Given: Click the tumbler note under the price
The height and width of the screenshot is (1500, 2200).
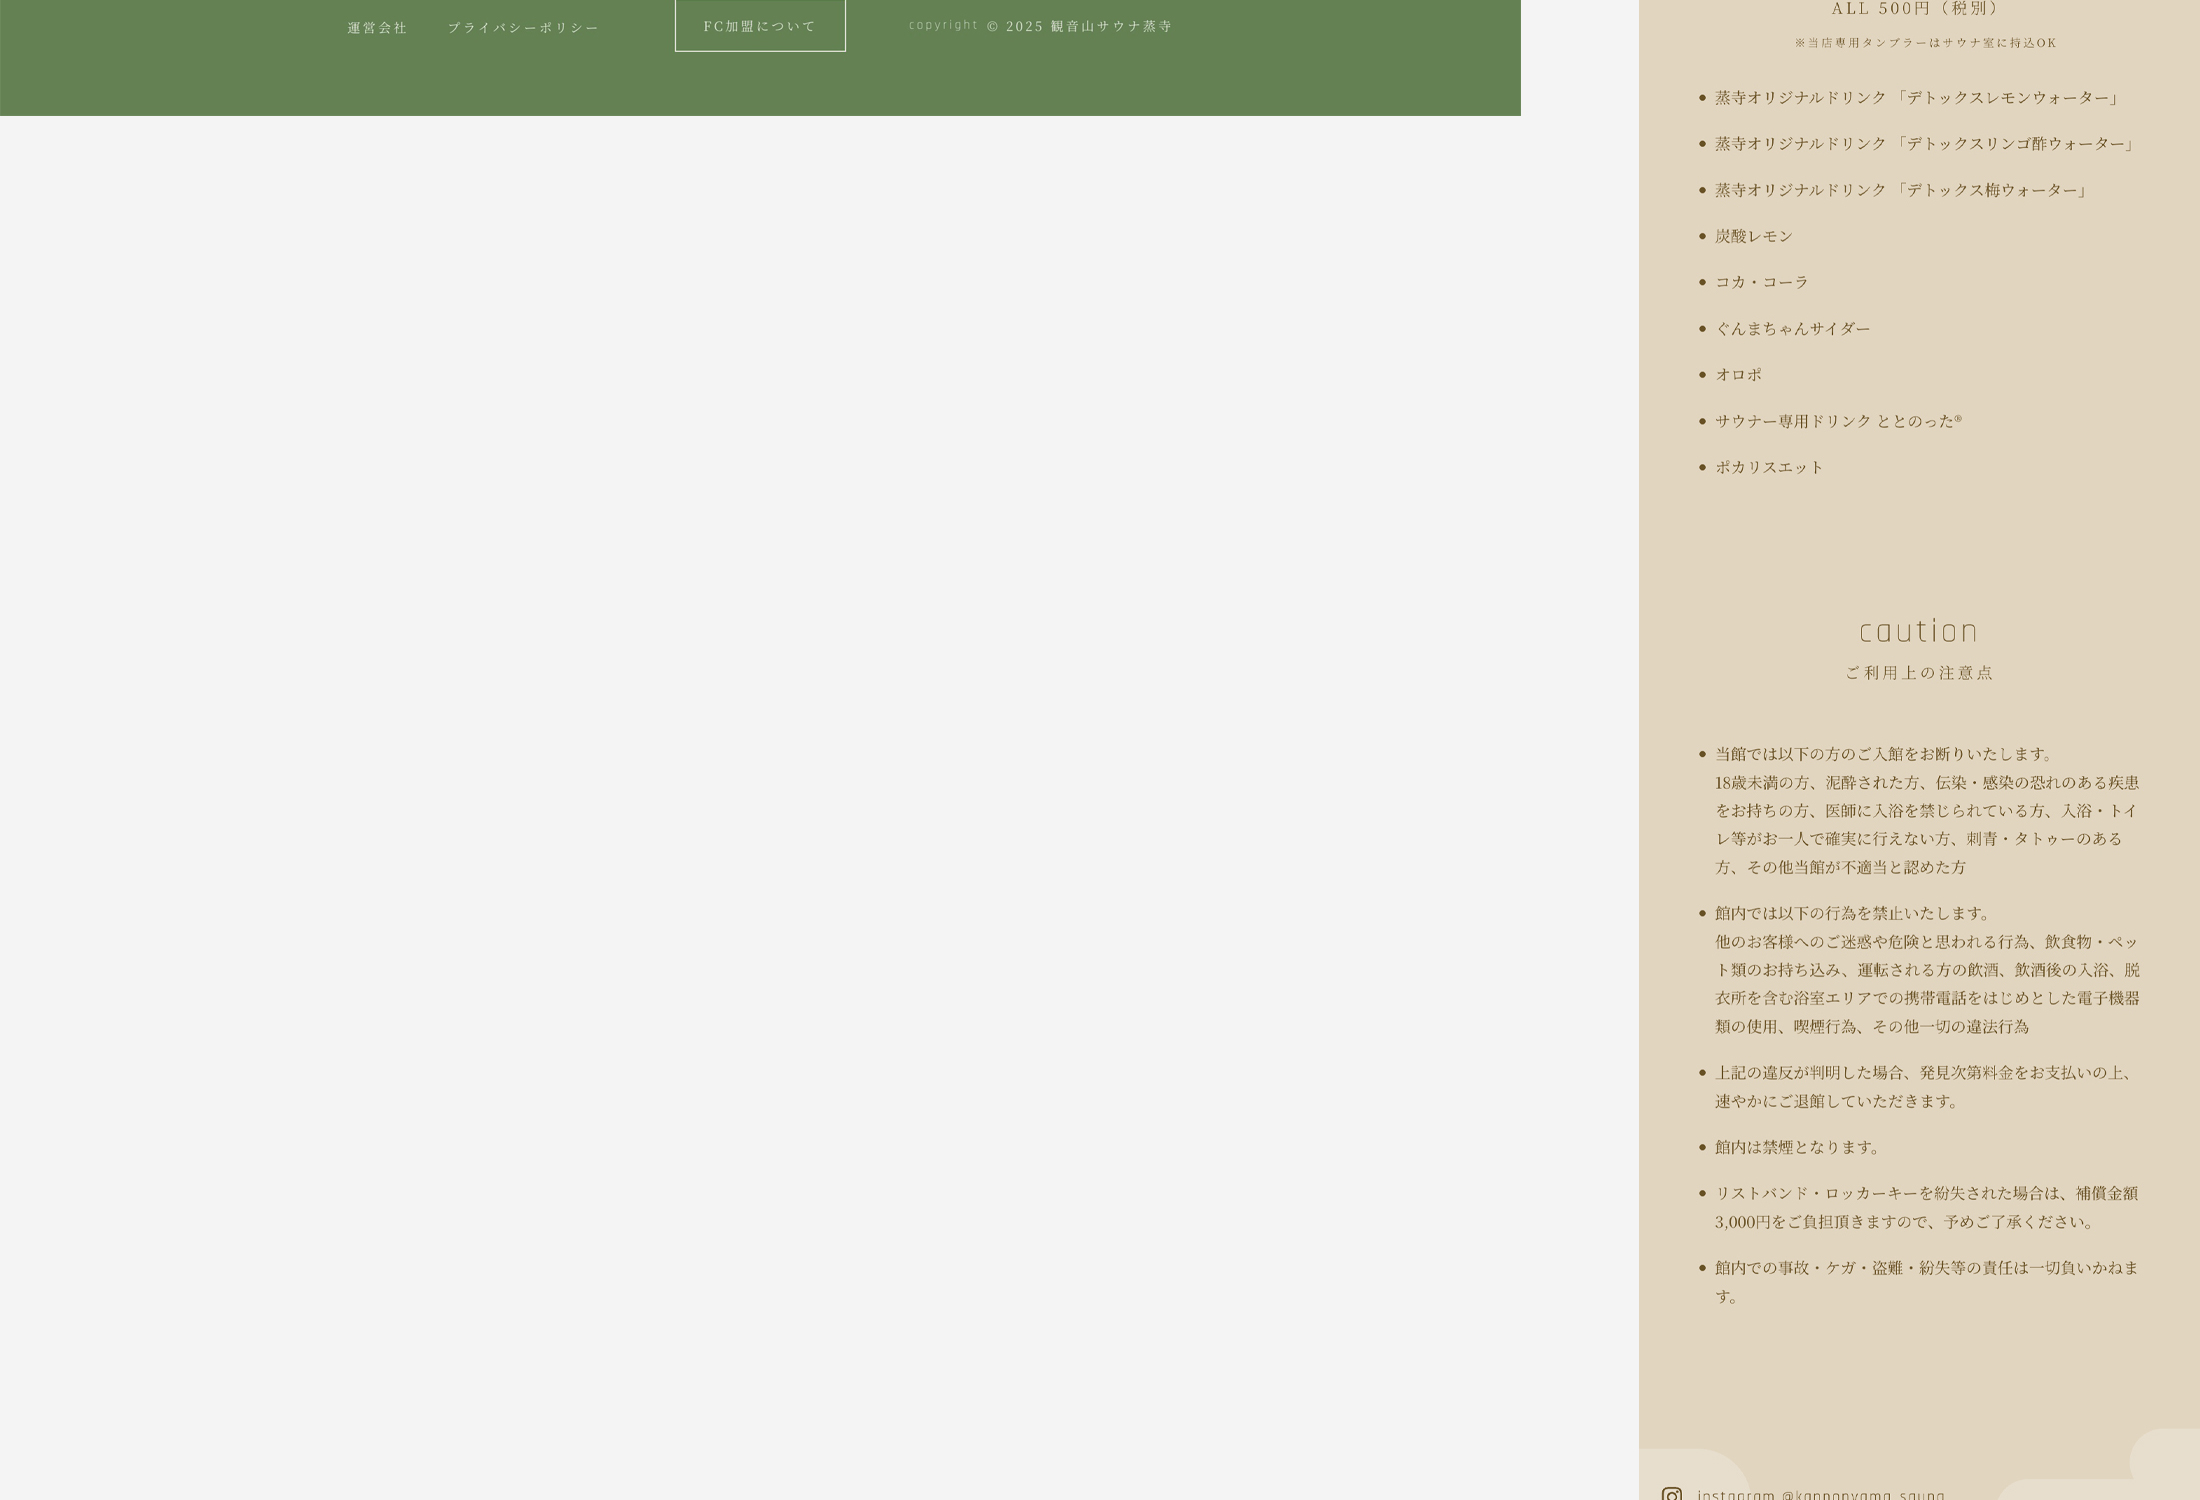Looking at the screenshot, I should 1925,43.
